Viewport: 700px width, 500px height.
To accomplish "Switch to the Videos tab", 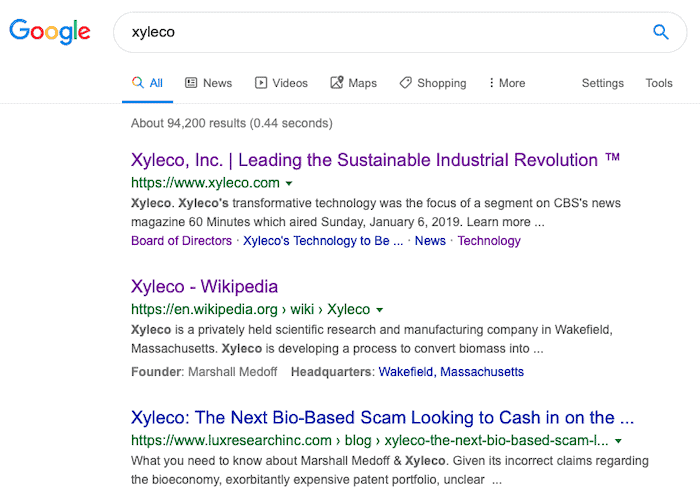I will tap(281, 83).
